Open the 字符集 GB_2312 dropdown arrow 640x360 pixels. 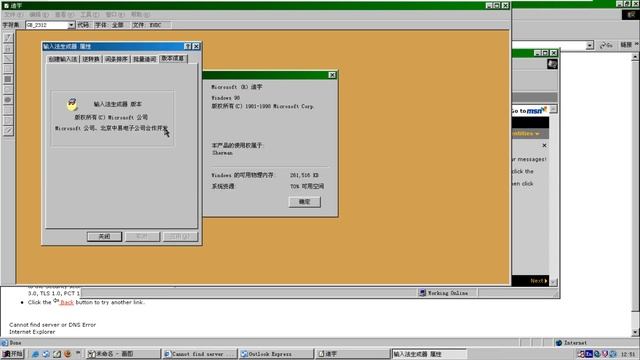click(x=71, y=25)
